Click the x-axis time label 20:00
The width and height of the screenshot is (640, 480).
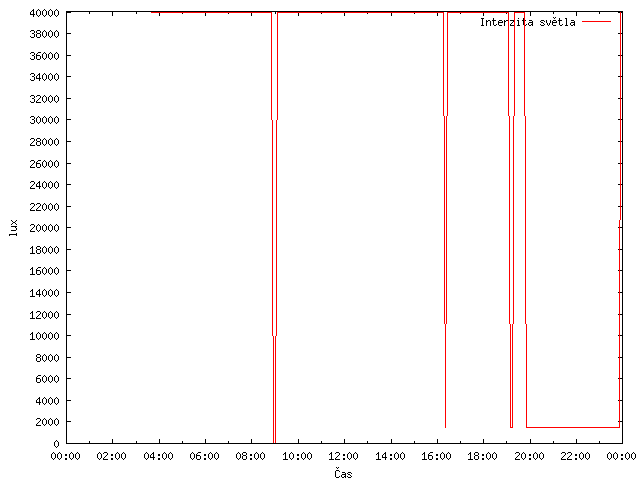click(x=529, y=456)
